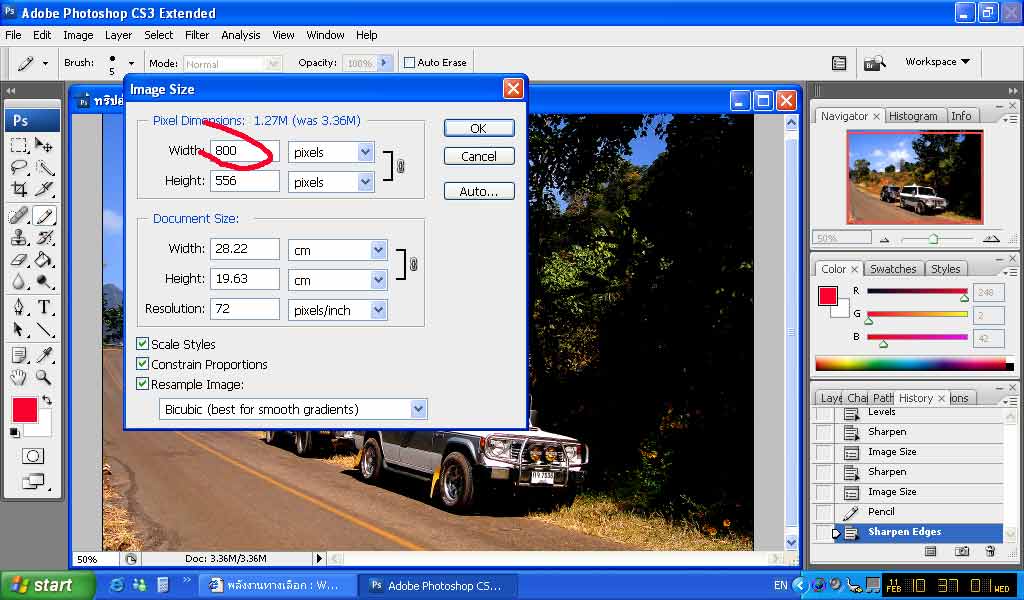Toggle Constrain Proportions checkbox
The image size is (1024, 600).
tap(143, 364)
